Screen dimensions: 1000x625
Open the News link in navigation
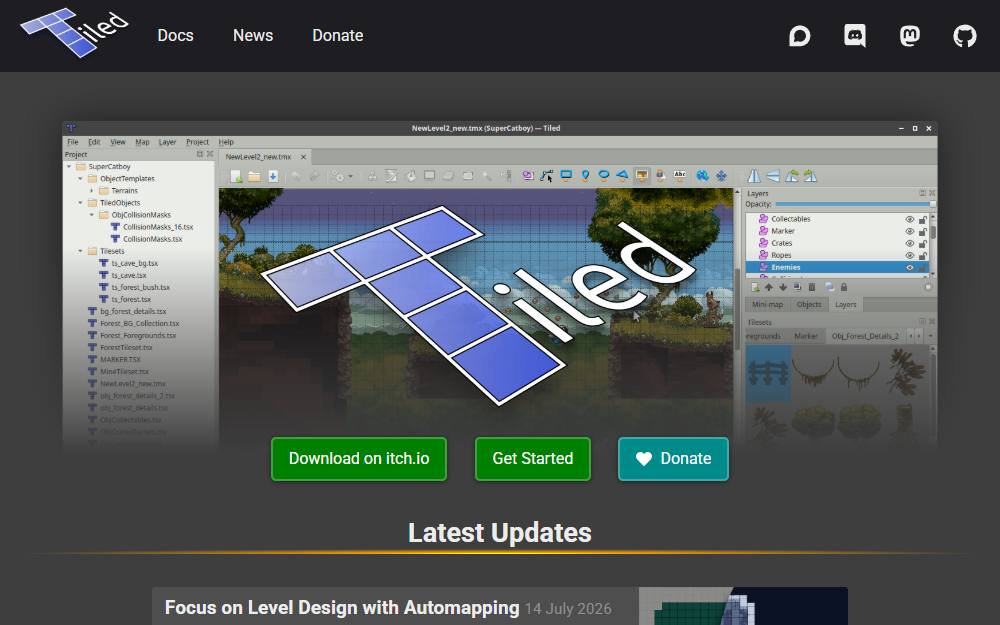pos(253,36)
